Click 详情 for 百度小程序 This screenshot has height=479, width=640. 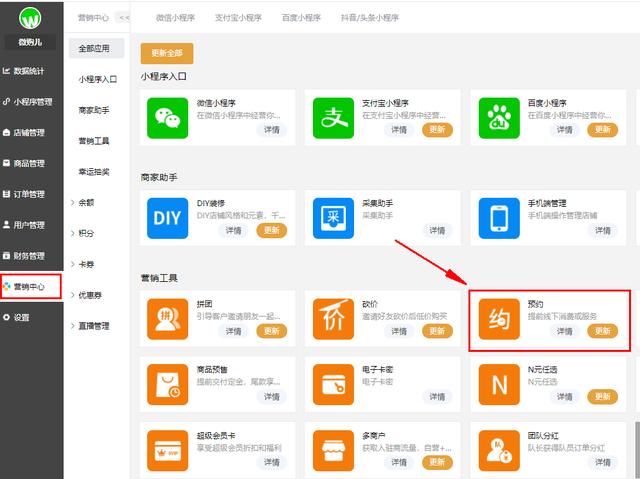coord(564,130)
